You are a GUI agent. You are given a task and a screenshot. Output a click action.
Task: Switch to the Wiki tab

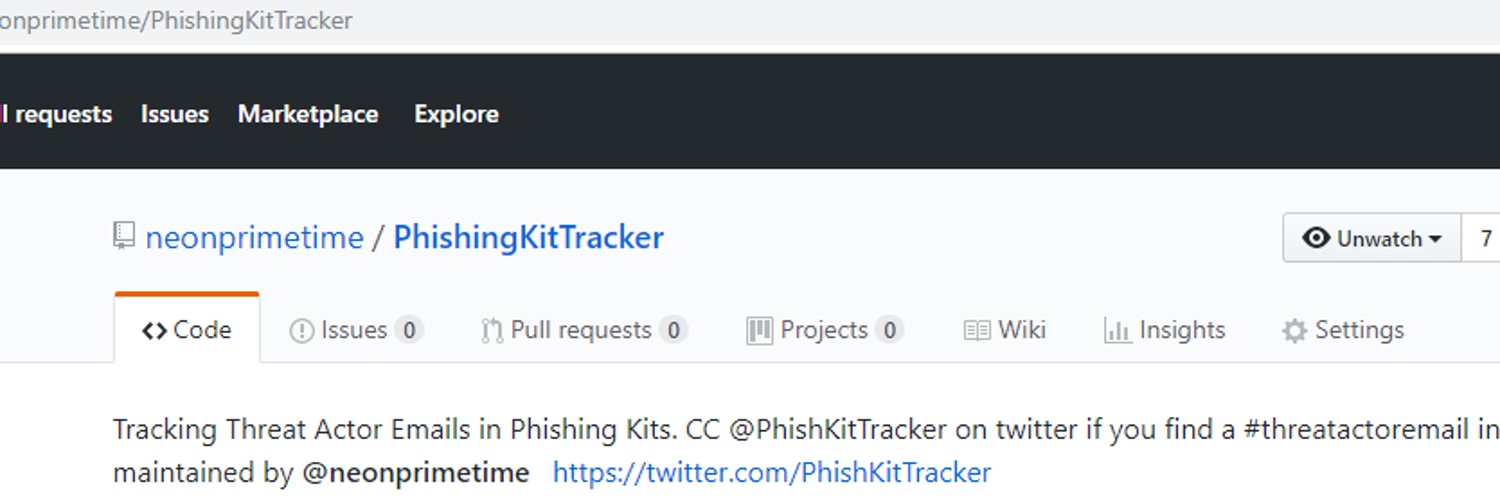pyautogui.click(x=1004, y=330)
